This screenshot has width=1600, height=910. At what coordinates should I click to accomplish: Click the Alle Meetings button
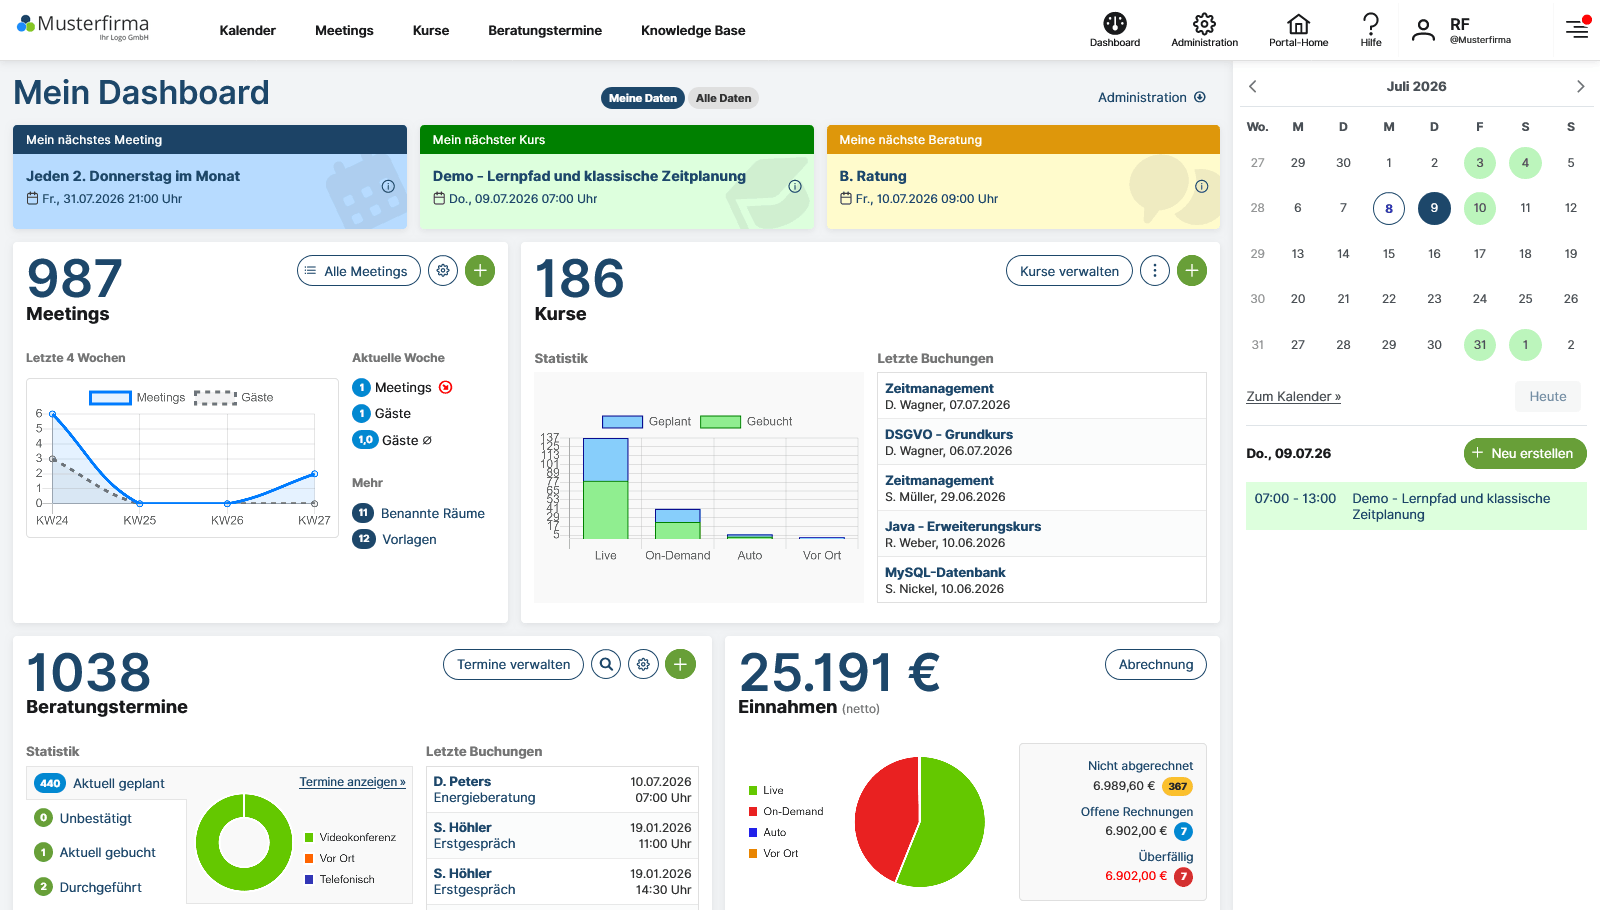[x=359, y=271]
